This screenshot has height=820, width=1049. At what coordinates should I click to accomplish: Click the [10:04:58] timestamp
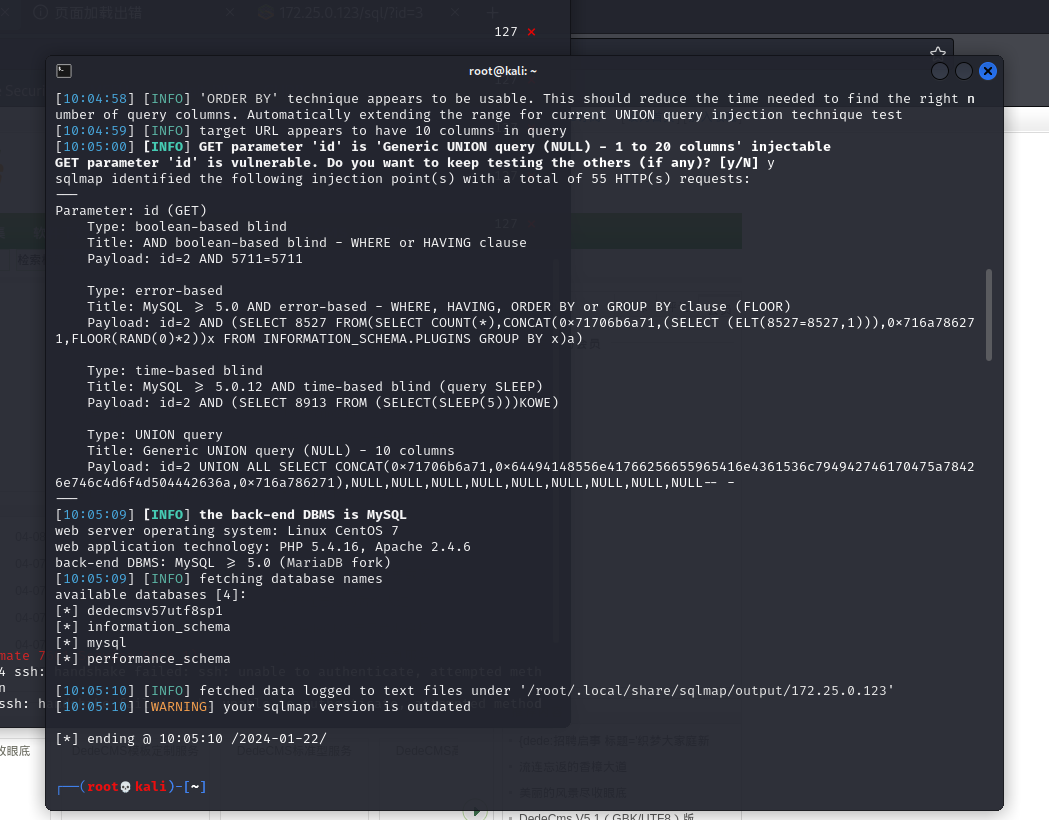tap(95, 99)
